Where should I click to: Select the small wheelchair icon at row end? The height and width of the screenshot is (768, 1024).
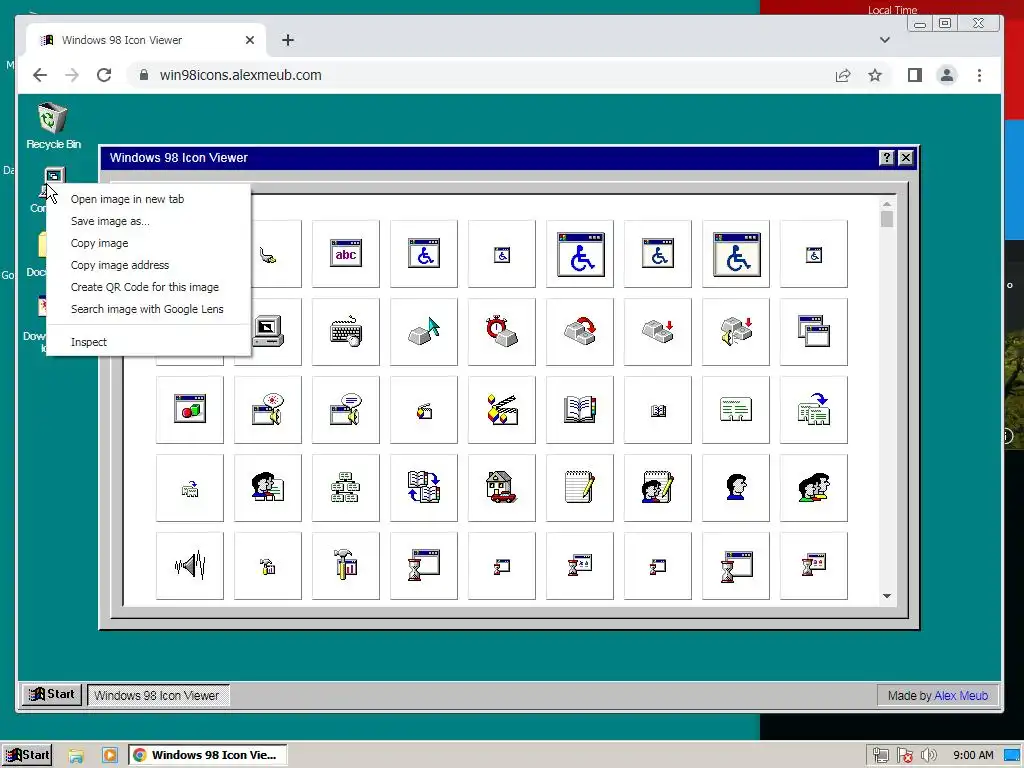pyautogui.click(x=813, y=253)
